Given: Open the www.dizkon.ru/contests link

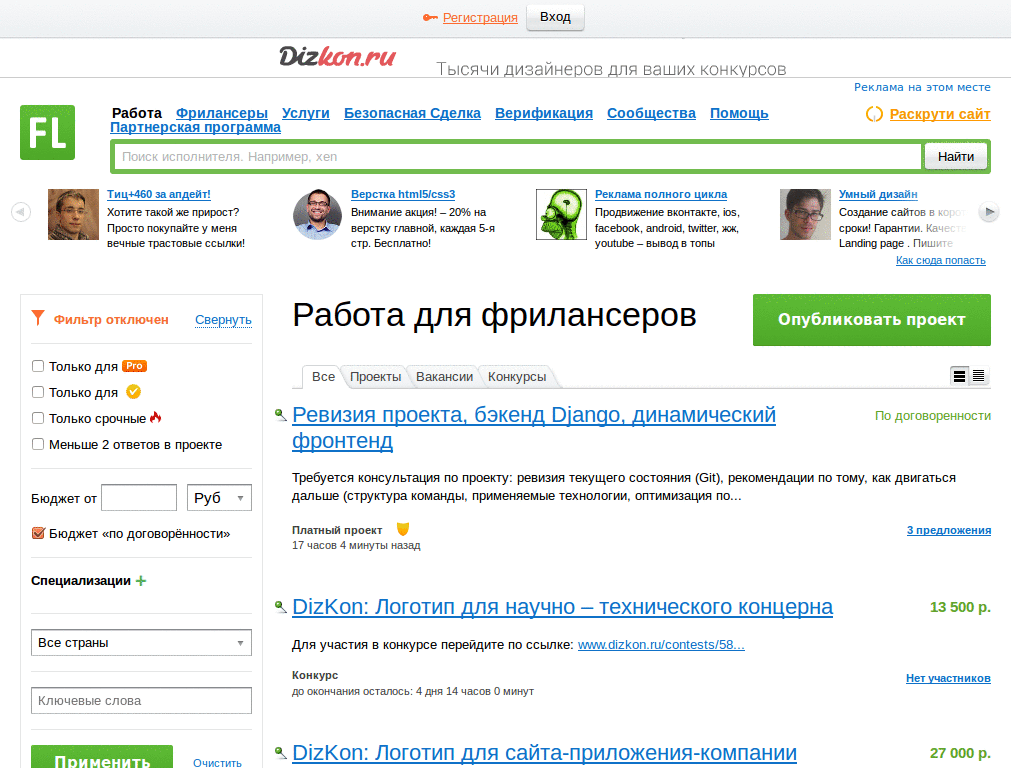Looking at the screenshot, I should pyautogui.click(x=661, y=645).
